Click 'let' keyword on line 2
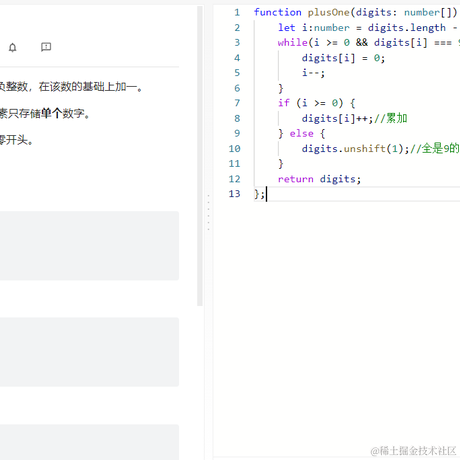460x460 pixels. tap(287, 28)
